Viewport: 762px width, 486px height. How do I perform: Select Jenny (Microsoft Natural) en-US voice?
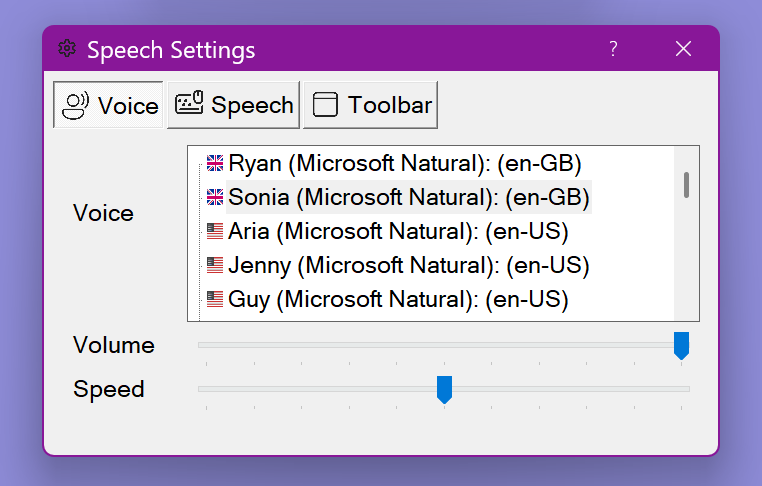click(409, 265)
